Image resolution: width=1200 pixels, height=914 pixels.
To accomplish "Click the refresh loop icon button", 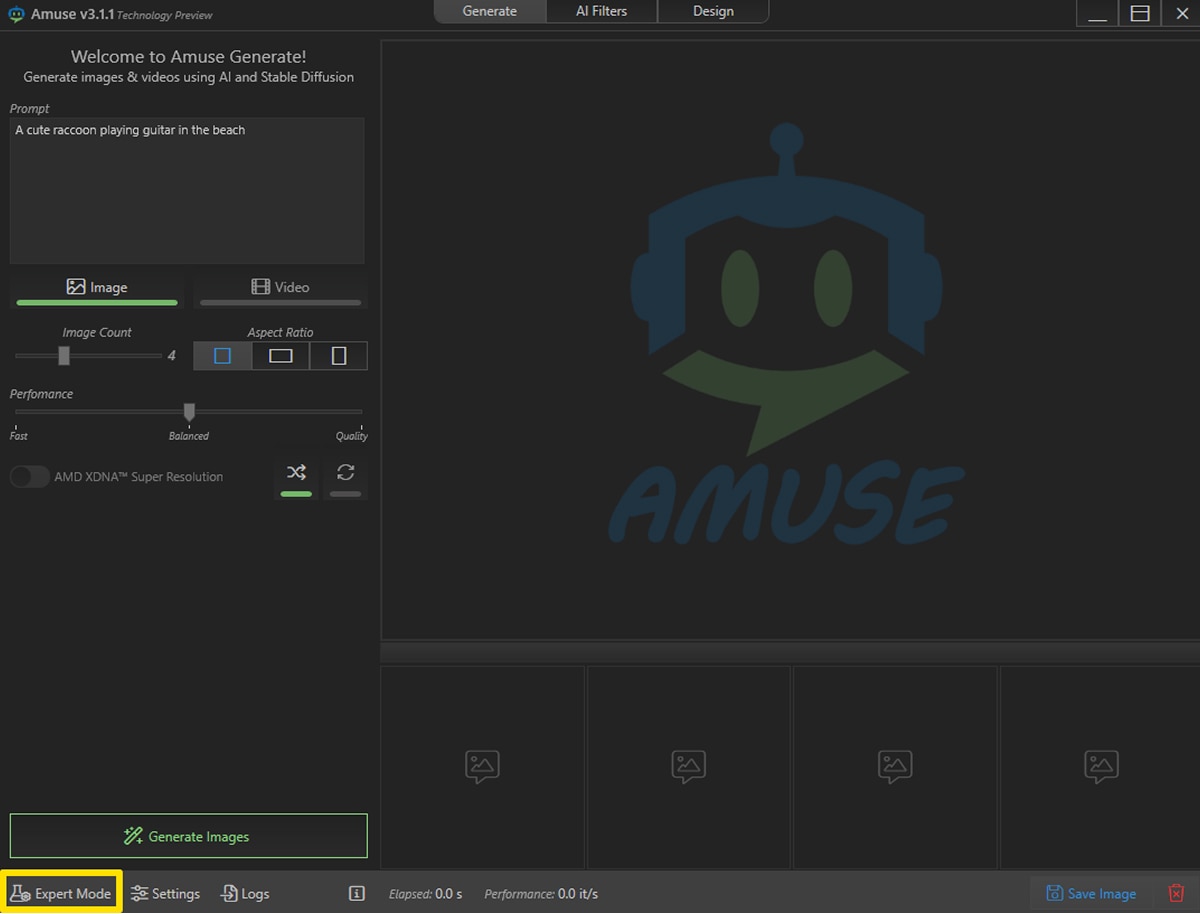I will point(346,474).
